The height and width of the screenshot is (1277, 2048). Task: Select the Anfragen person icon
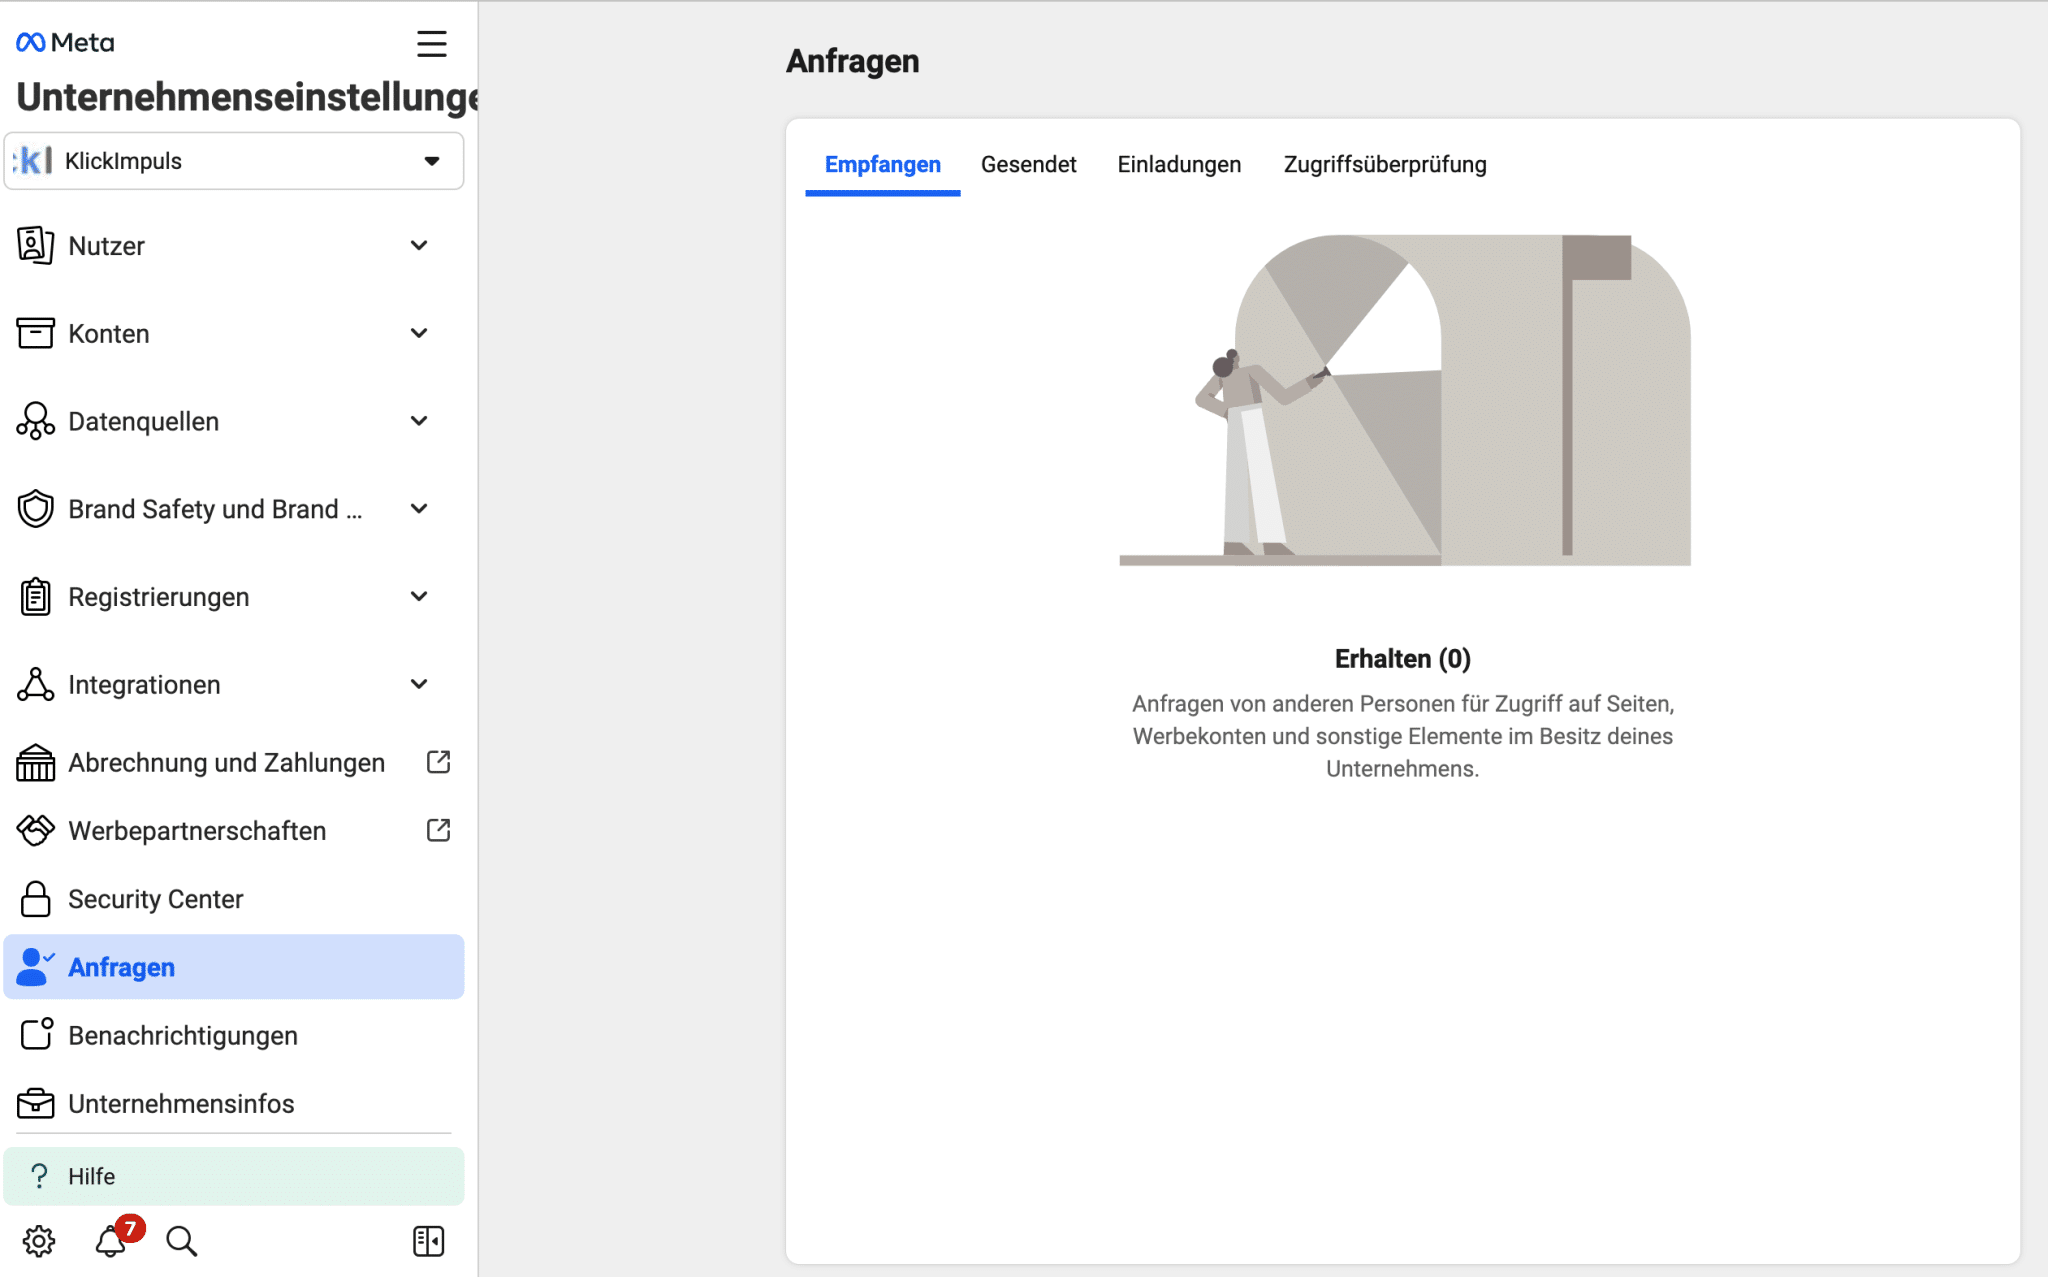pyautogui.click(x=33, y=966)
